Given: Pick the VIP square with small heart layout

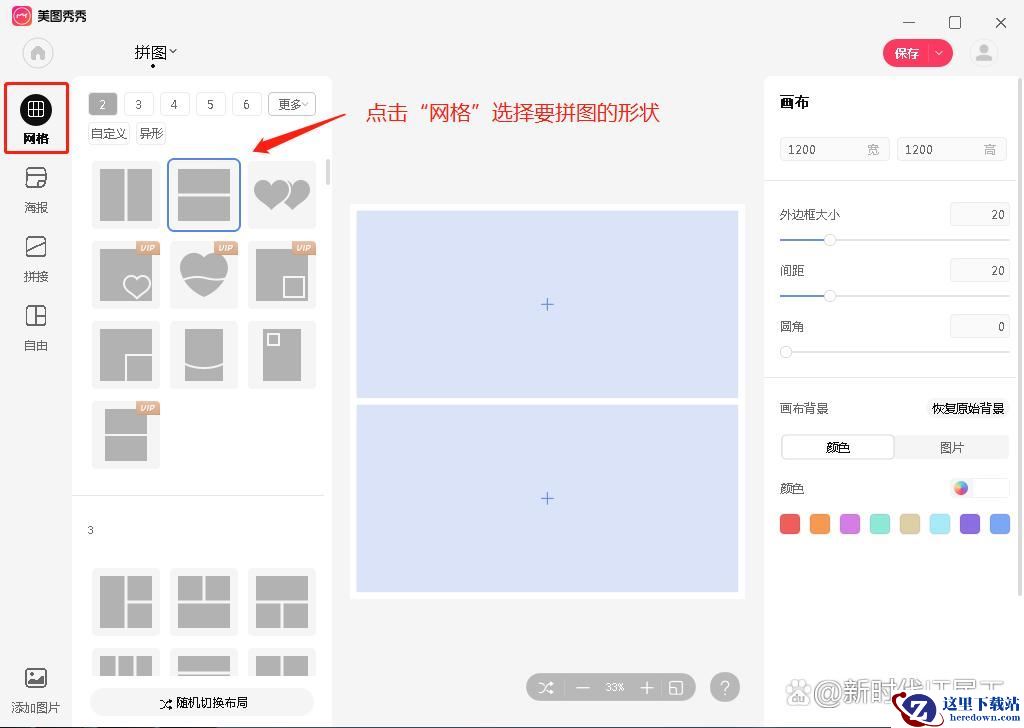Looking at the screenshot, I should tap(126, 275).
